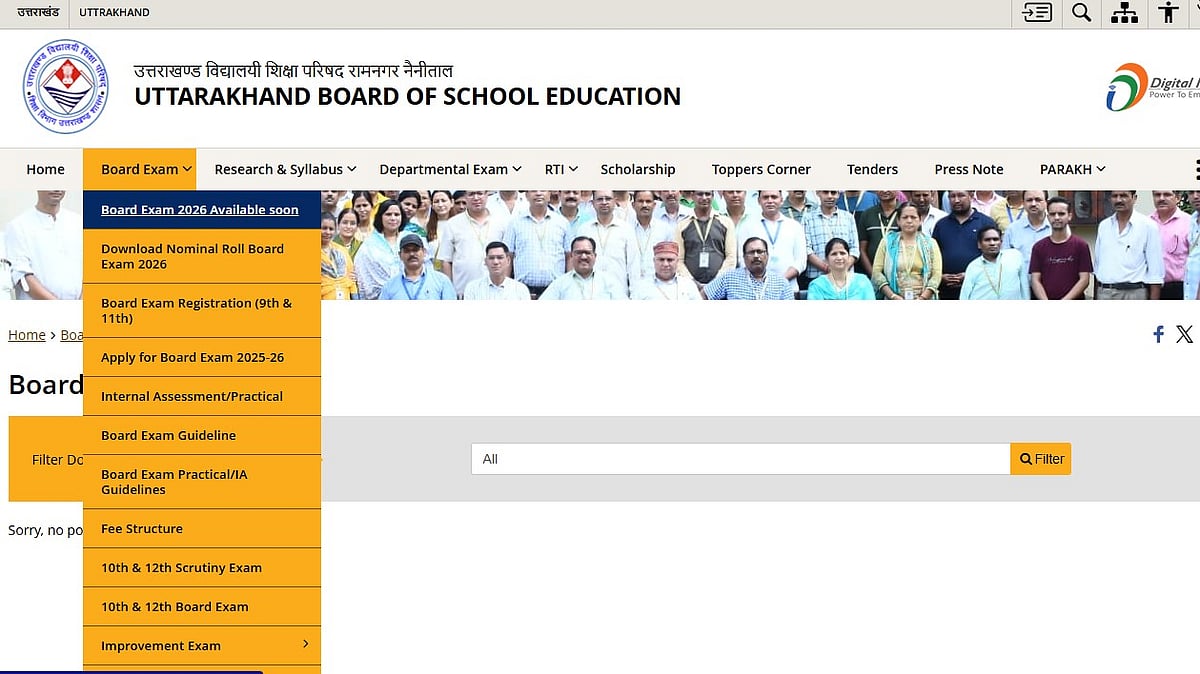Click the Digital India logo
Image resolution: width=1200 pixels, height=674 pixels.
(x=1152, y=87)
